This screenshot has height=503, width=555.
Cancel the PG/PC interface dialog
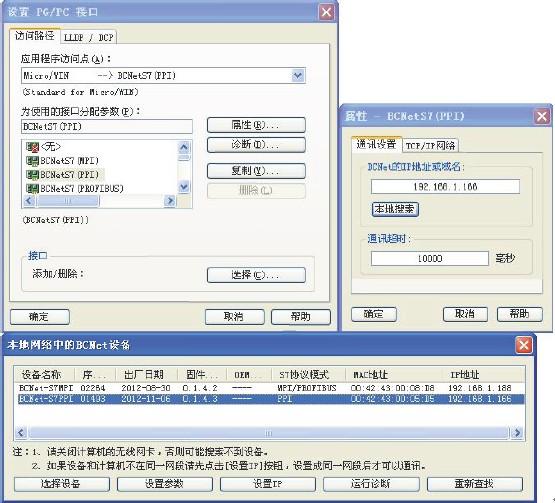pyautogui.click(x=234, y=316)
